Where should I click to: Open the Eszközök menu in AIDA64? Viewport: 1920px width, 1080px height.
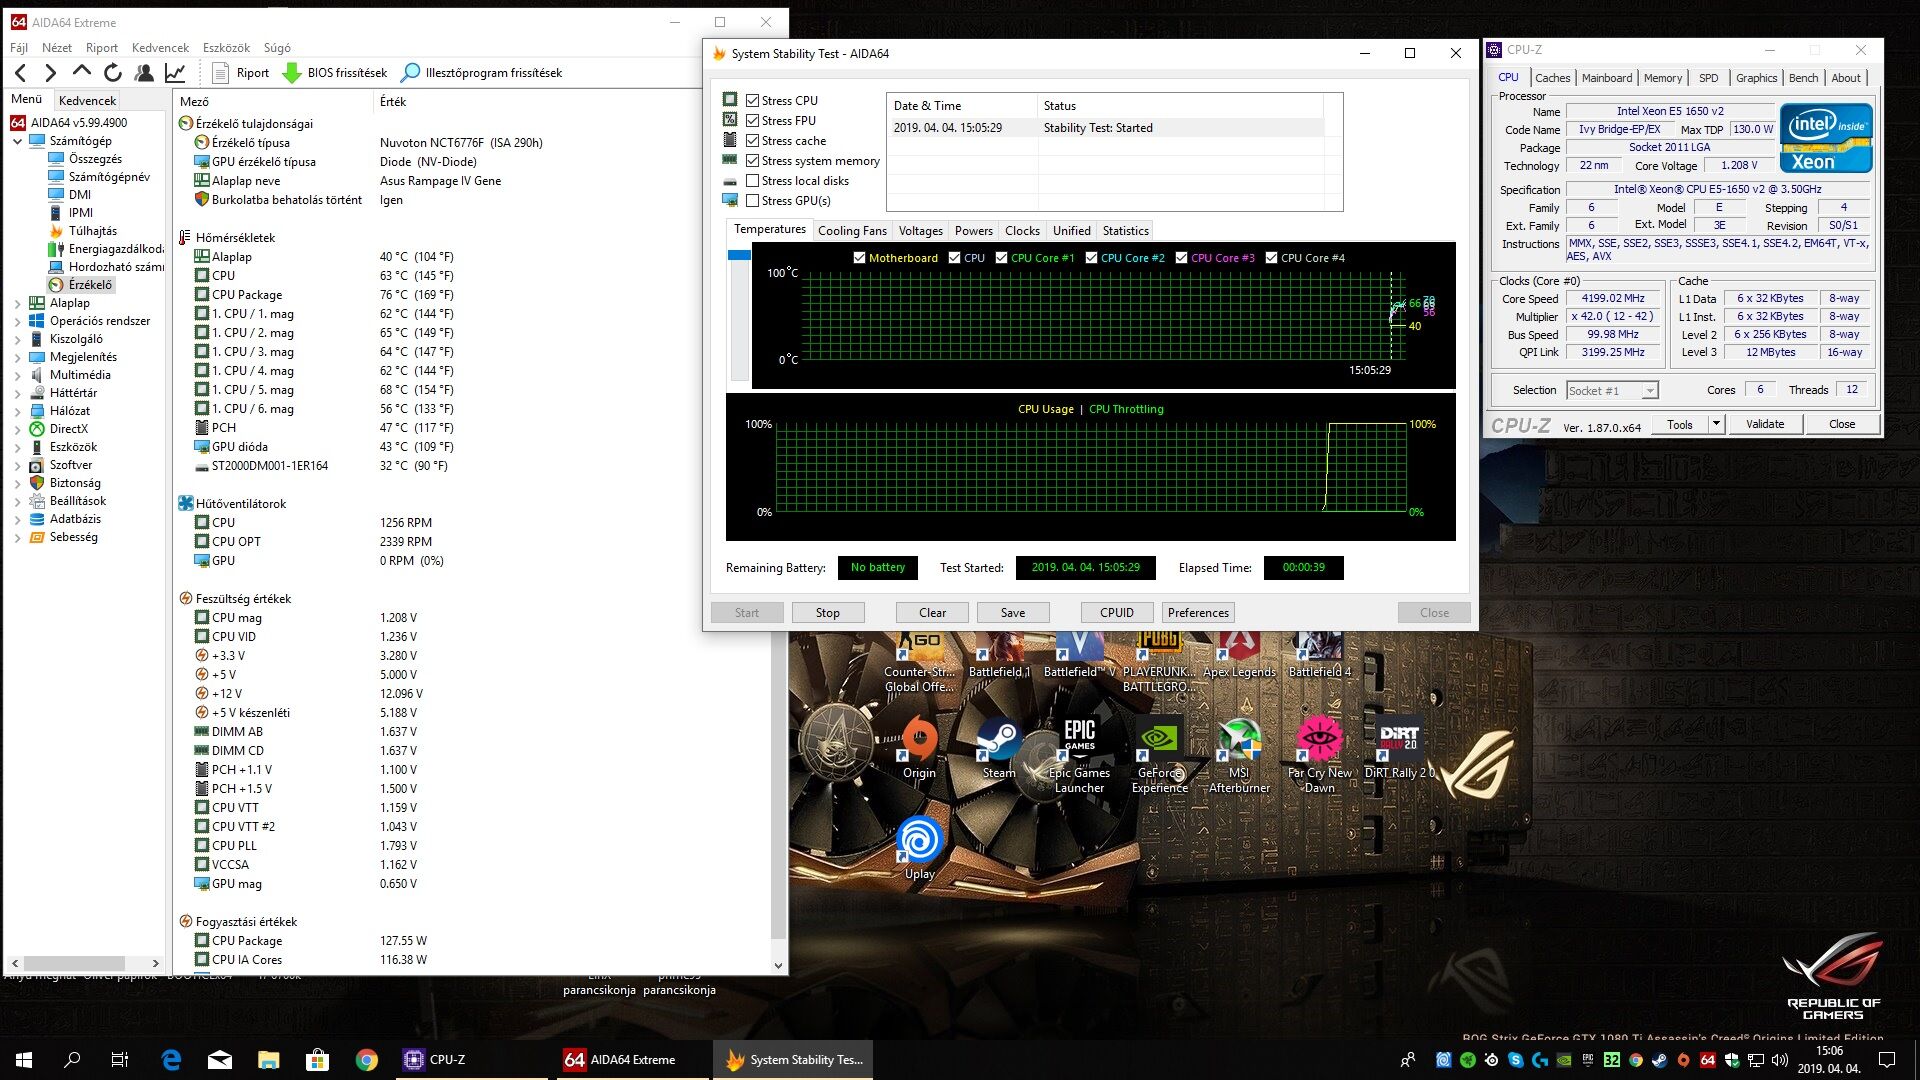click(226, 47)
